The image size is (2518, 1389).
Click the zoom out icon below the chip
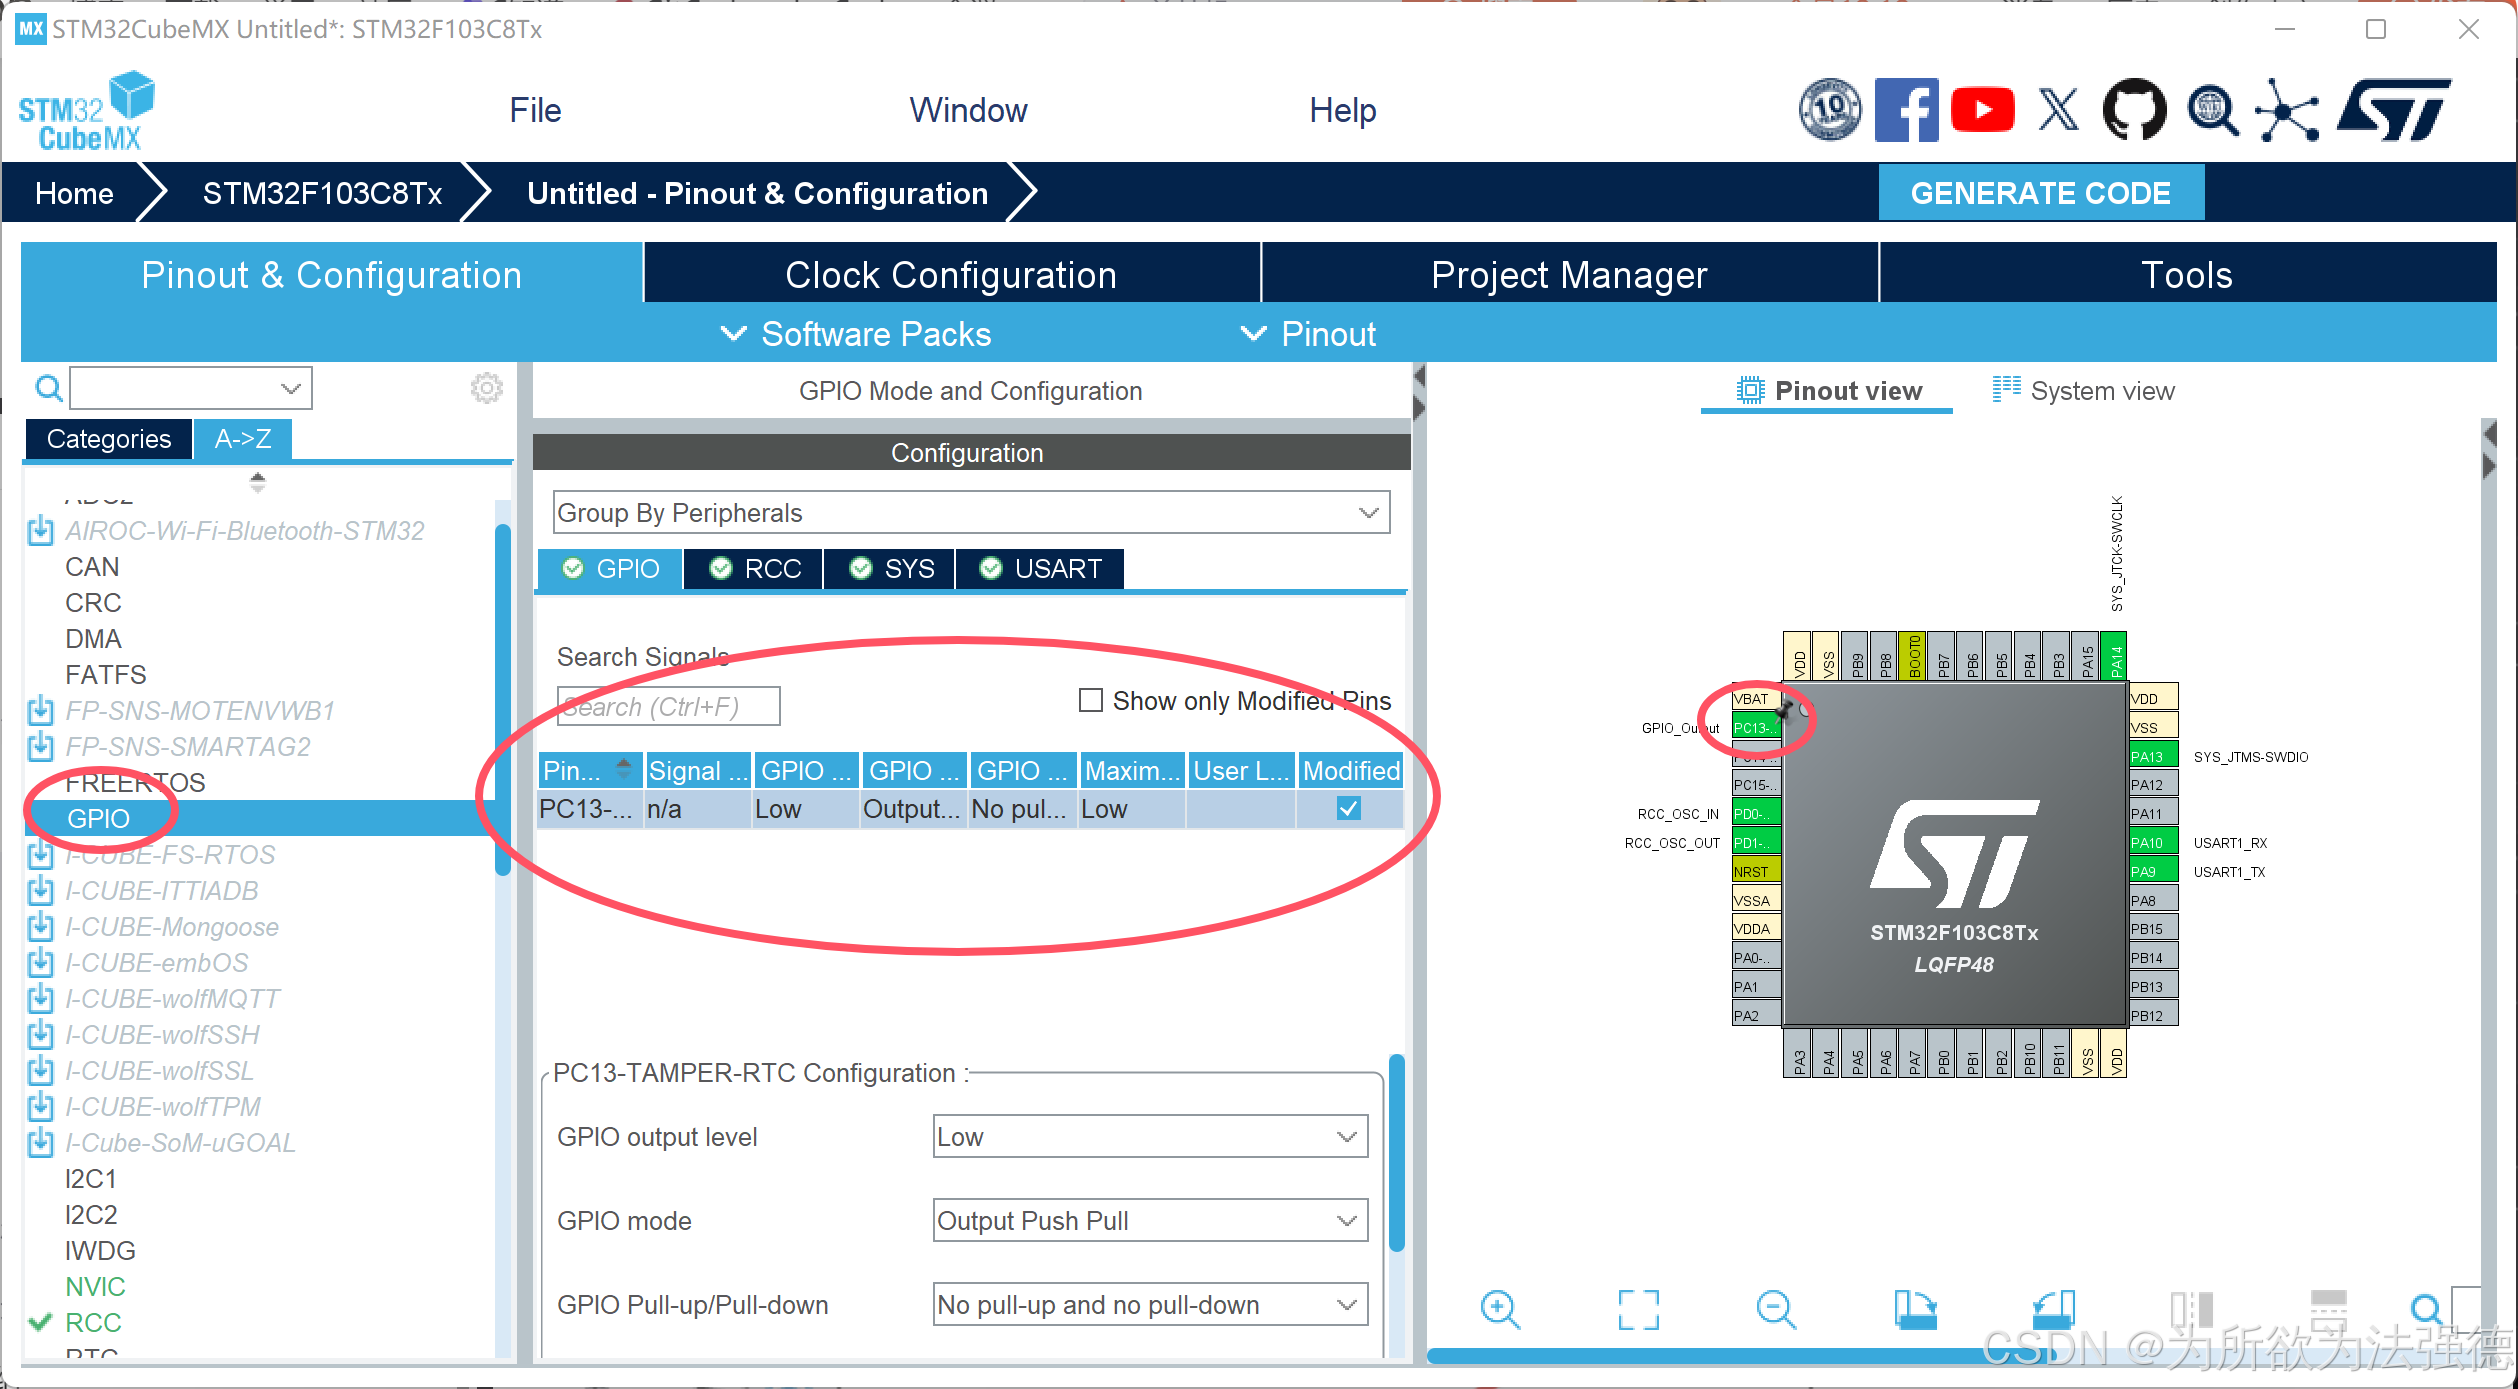1776,1309
